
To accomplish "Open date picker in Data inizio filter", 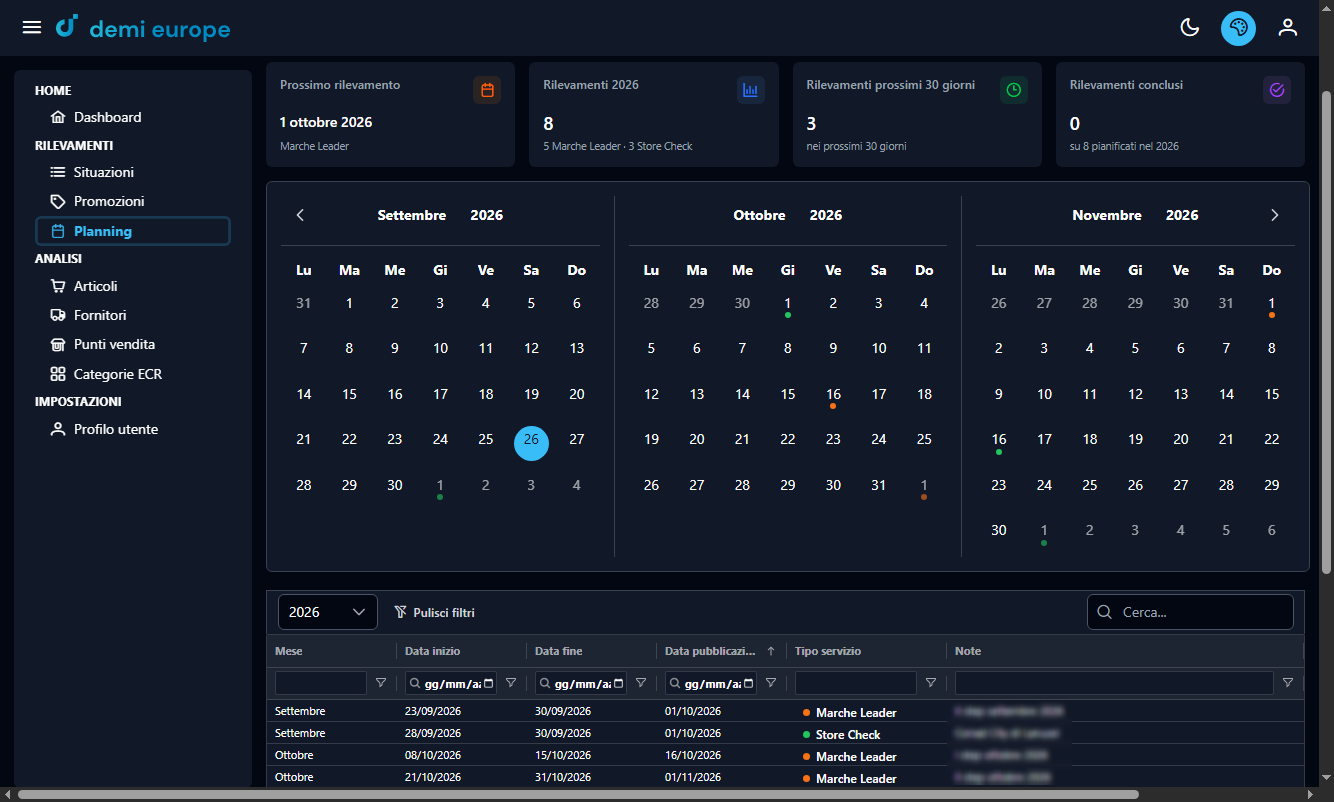I will click(x=488, y=684).
